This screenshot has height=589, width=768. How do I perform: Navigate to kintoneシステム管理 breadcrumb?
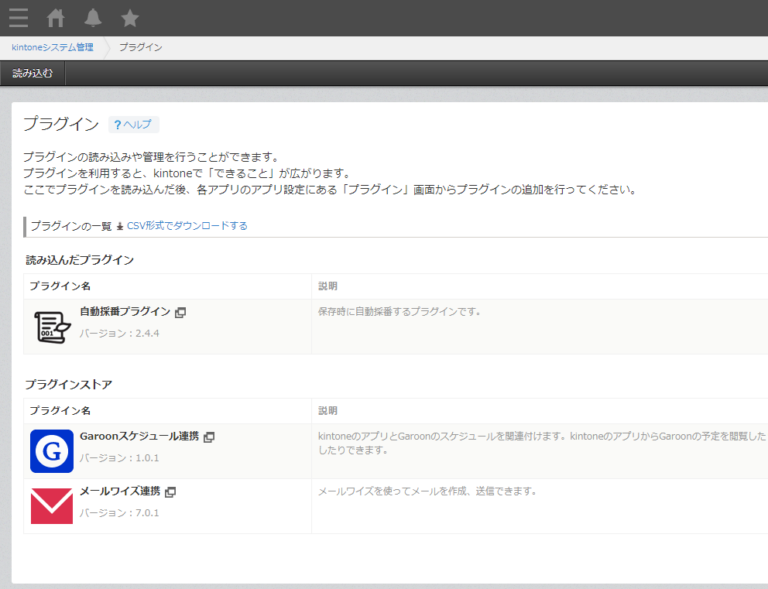coord(52,47)
